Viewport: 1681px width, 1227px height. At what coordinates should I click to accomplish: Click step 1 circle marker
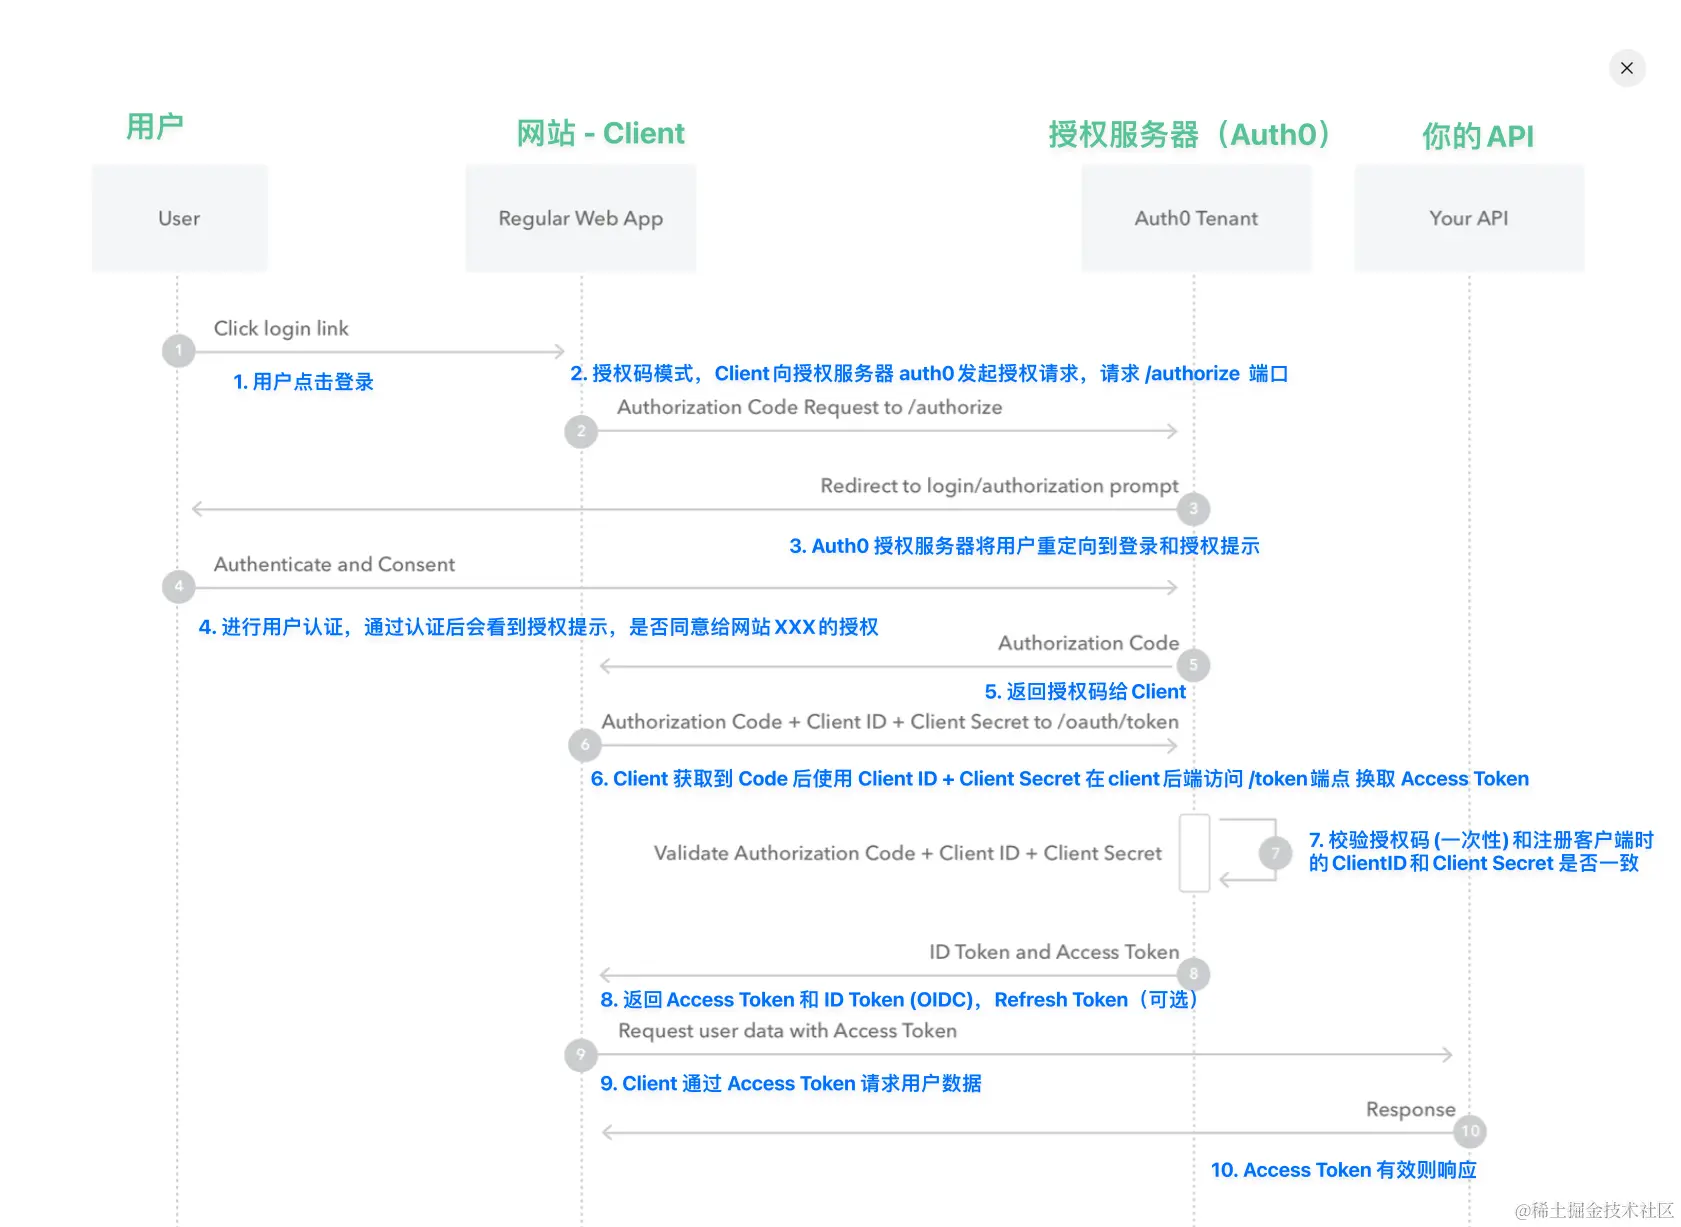tap(179, 351)
